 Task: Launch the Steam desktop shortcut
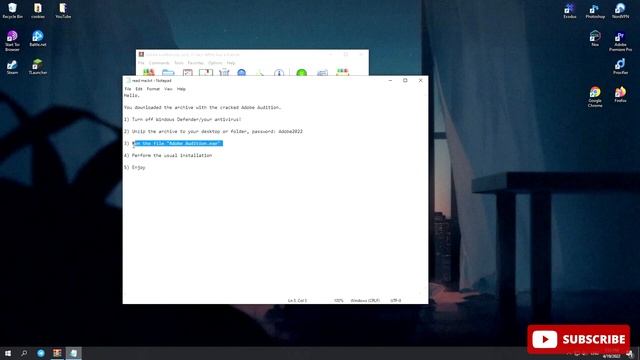pyautogui.click(x=12, y=67)
